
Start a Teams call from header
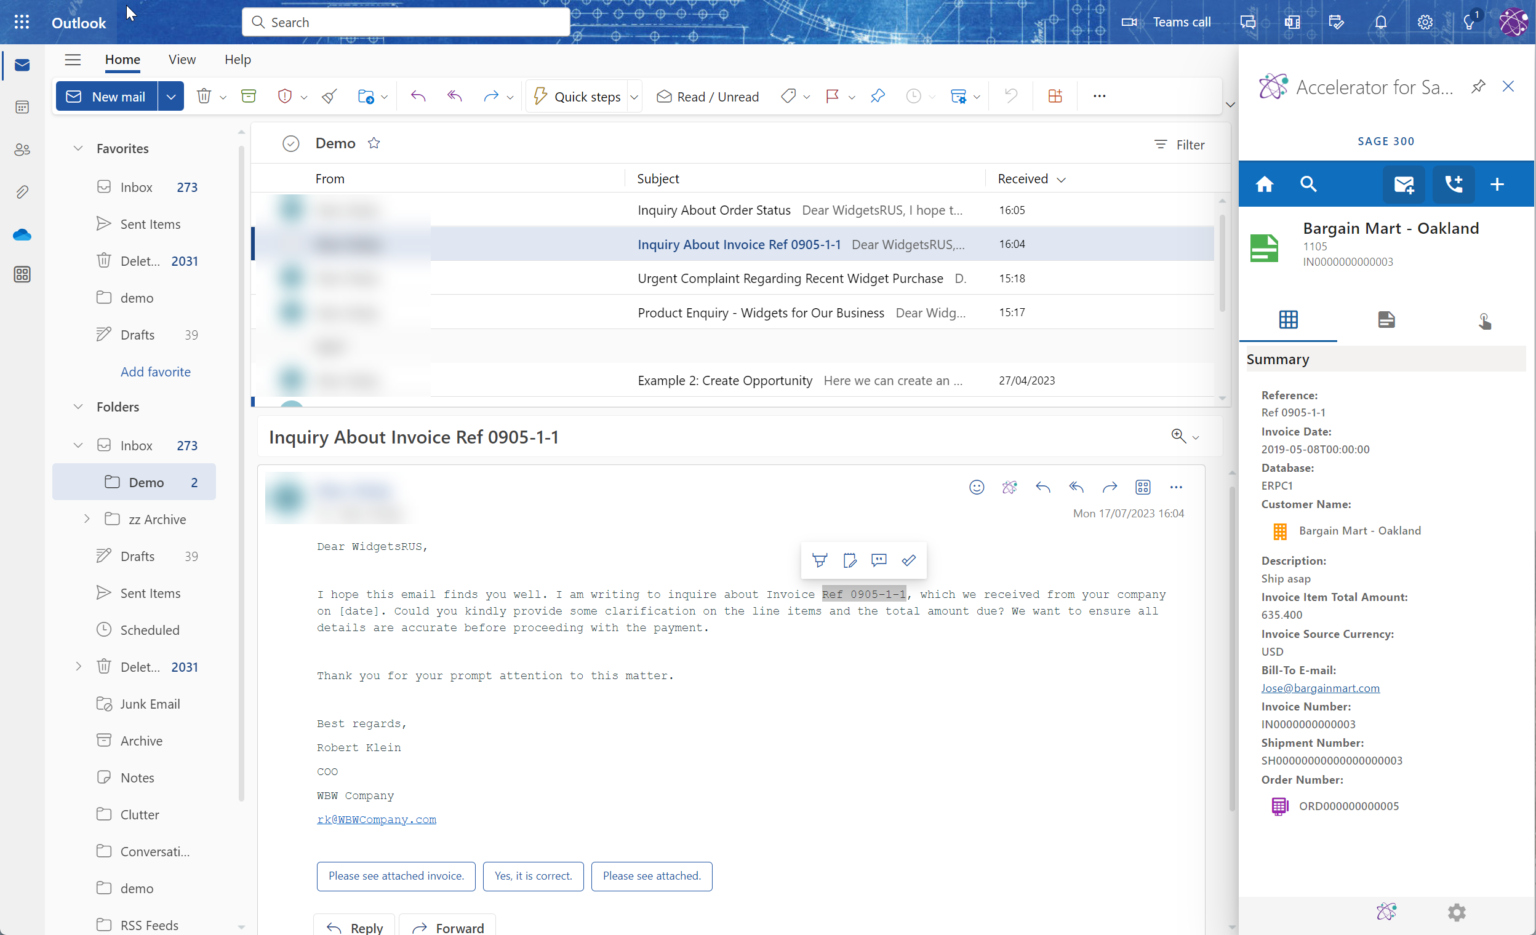click(1166, 22)
